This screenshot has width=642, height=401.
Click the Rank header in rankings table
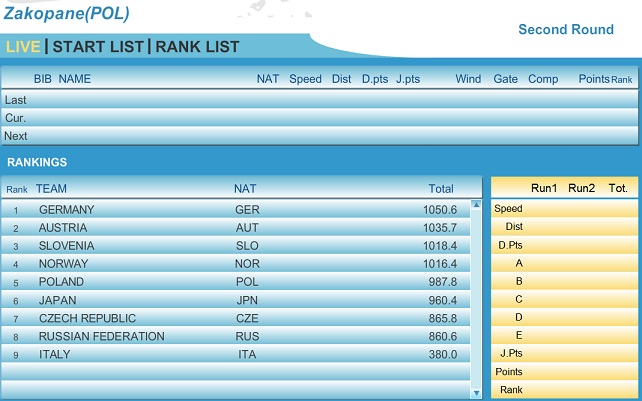point(17,189)
